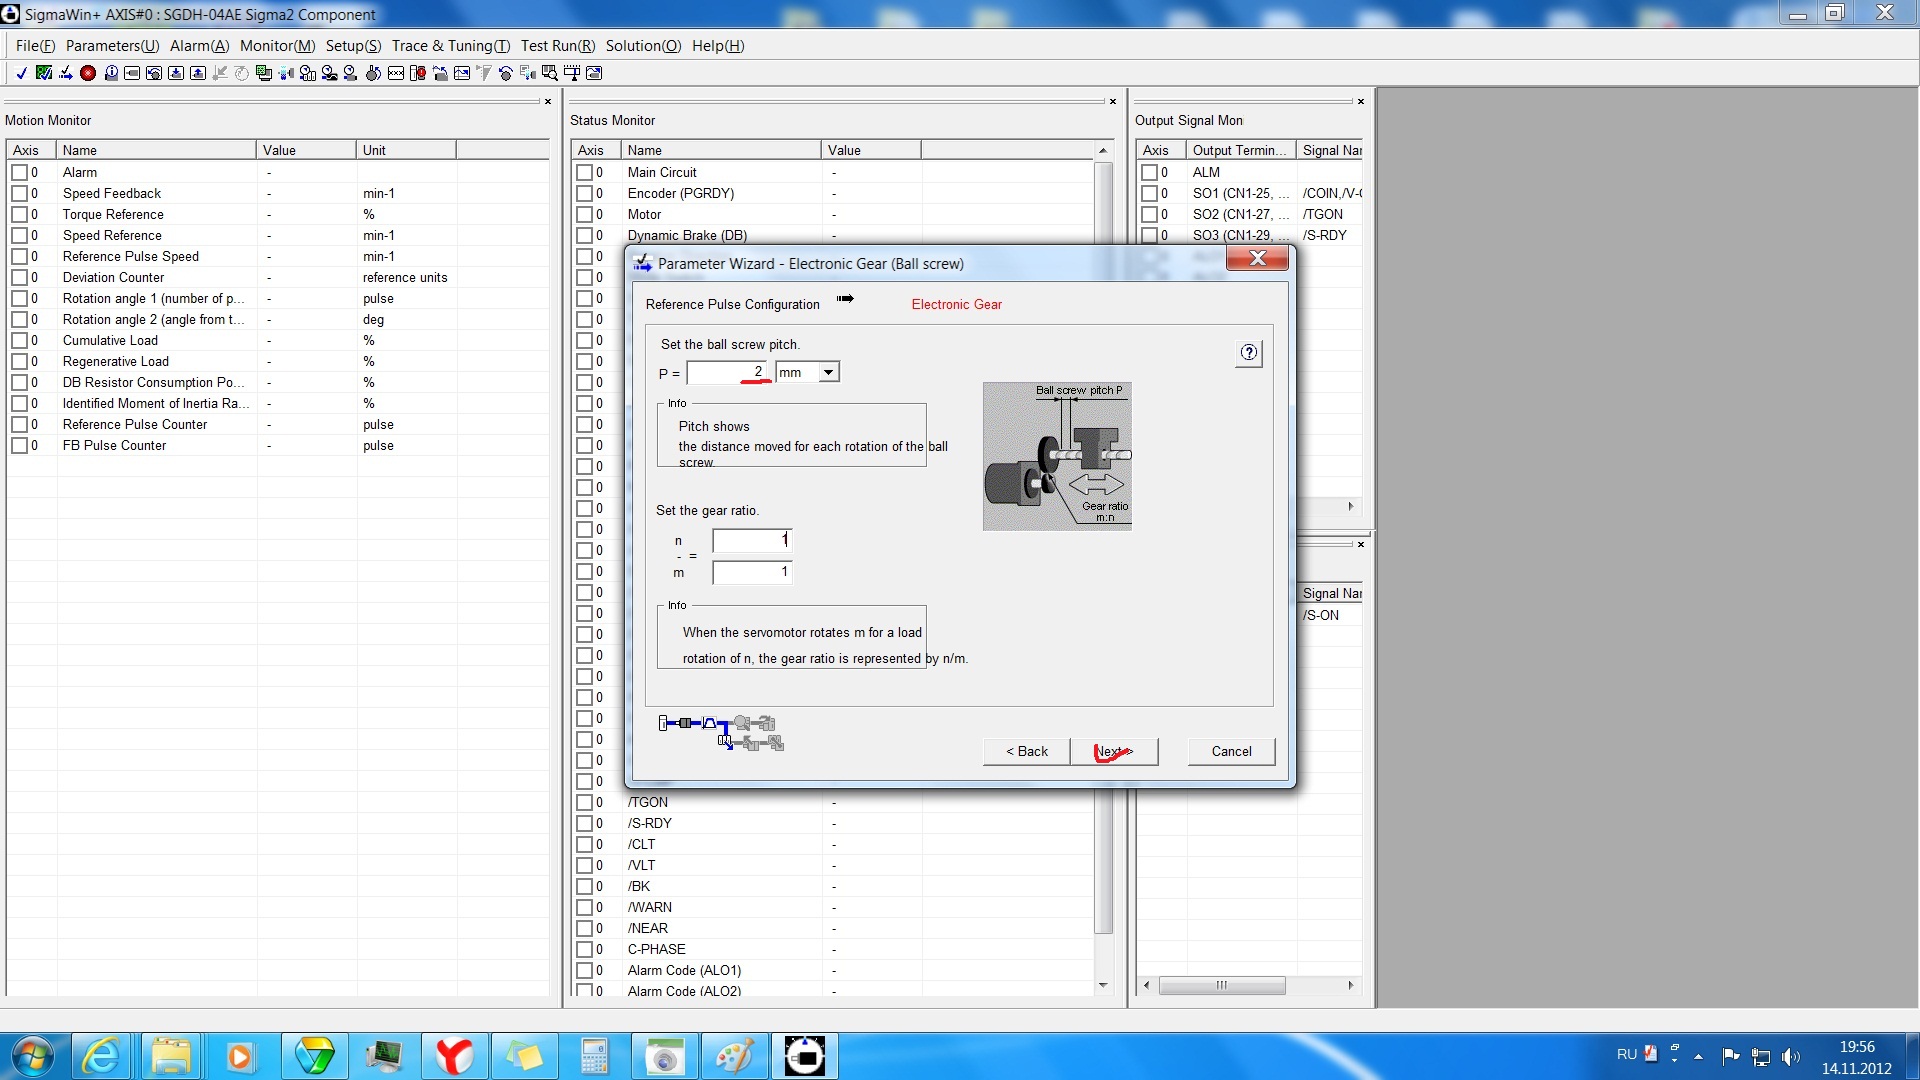Click the red circular stop icon in toolbar
1920x1080 pixels.
pyautogui.click(x=88, y=73)
